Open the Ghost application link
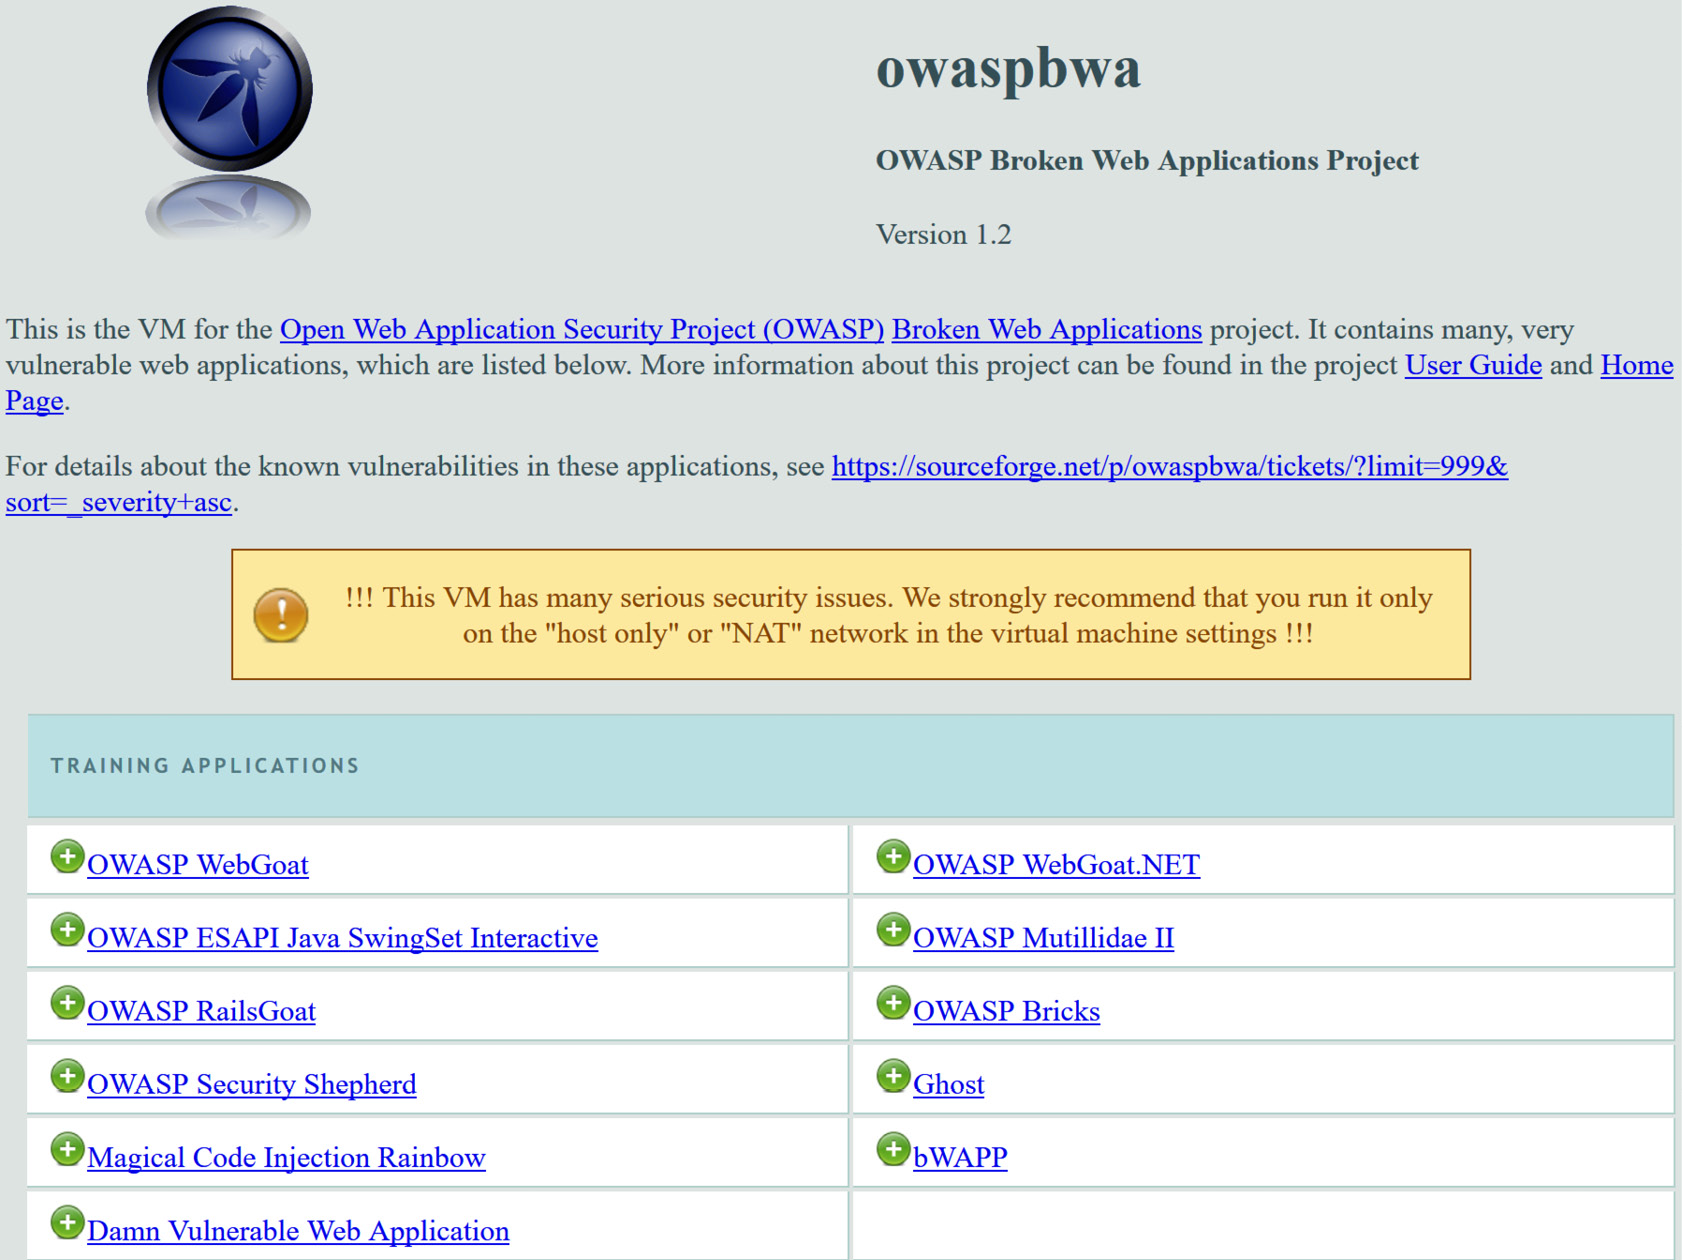Viewport: 1682px width, 1260px height. pos(948,1084)
